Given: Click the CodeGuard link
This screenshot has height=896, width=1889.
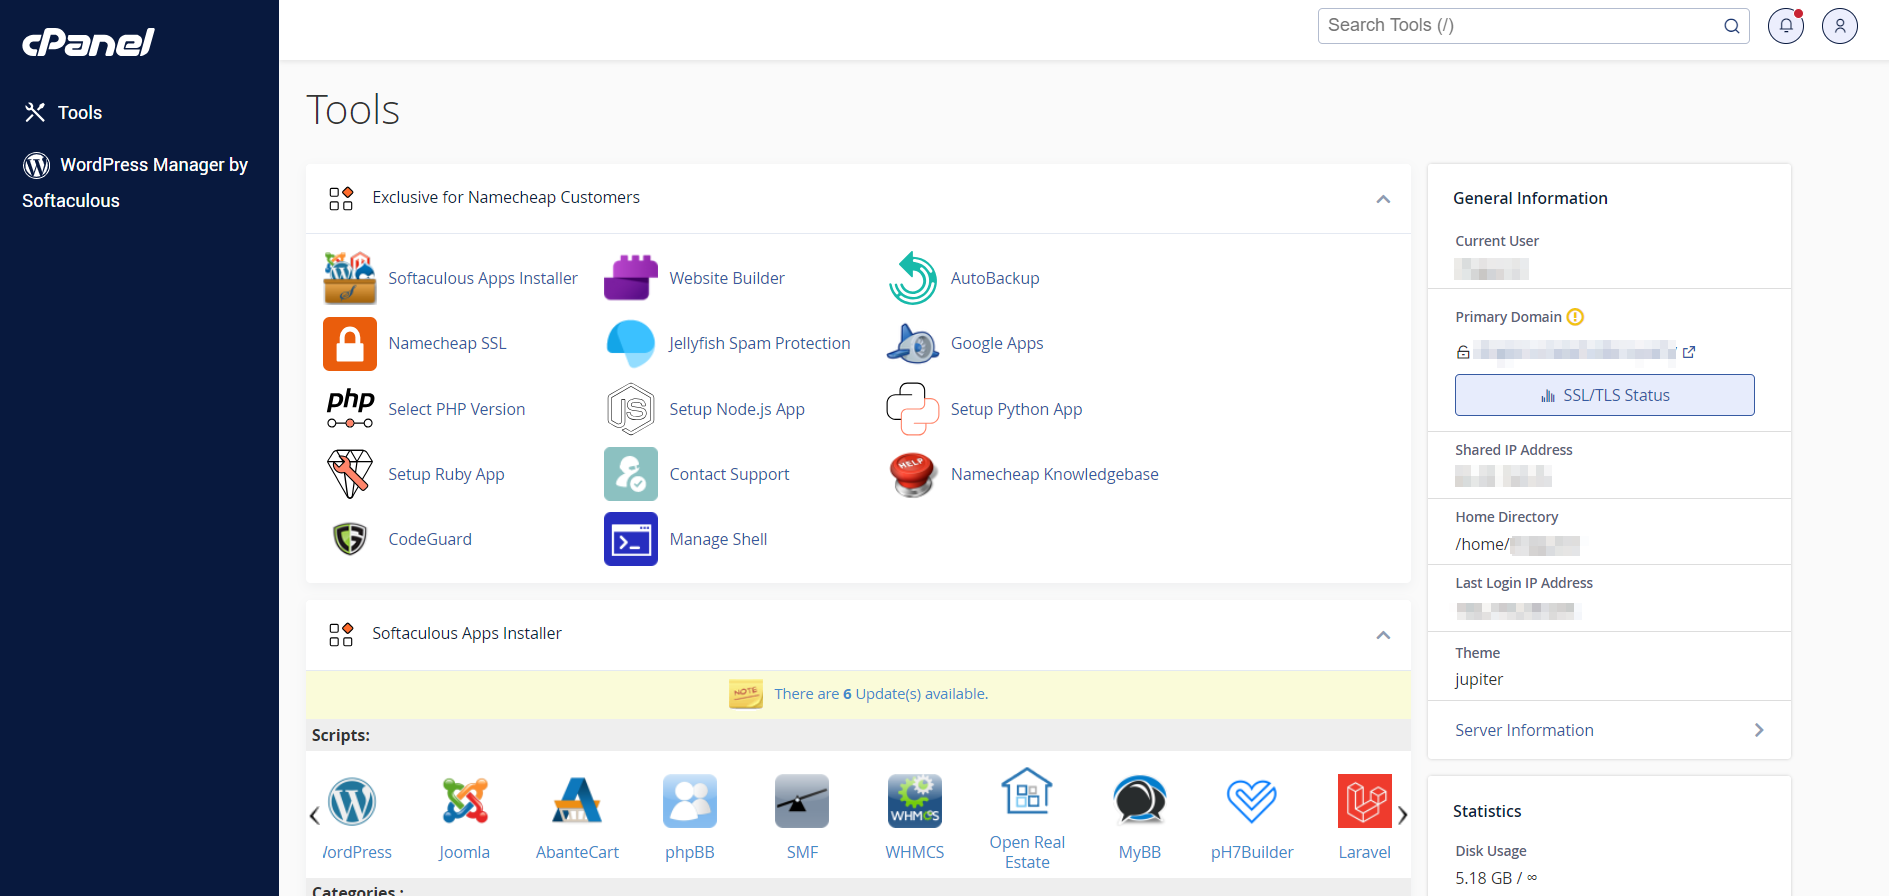Looking at the screenshot, I should click(x=430, y=539).
